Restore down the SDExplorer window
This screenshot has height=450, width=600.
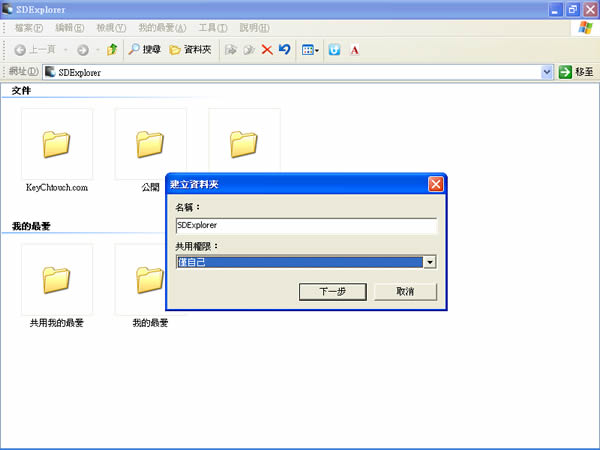573,10
